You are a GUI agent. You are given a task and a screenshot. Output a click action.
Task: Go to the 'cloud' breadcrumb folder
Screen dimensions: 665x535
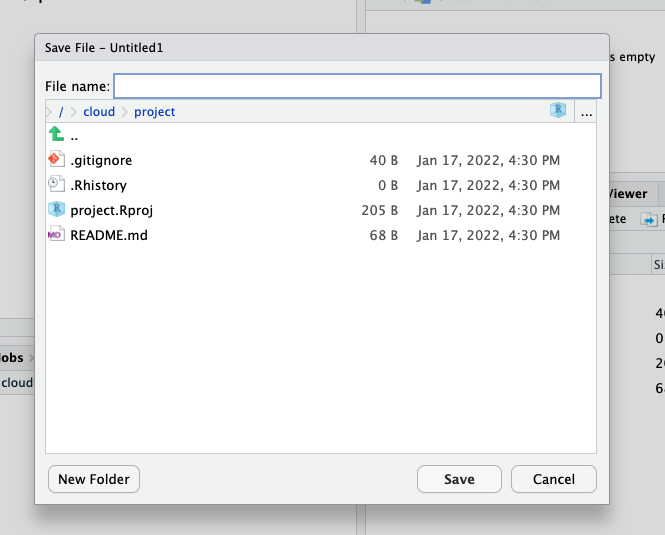click(99, 112)
